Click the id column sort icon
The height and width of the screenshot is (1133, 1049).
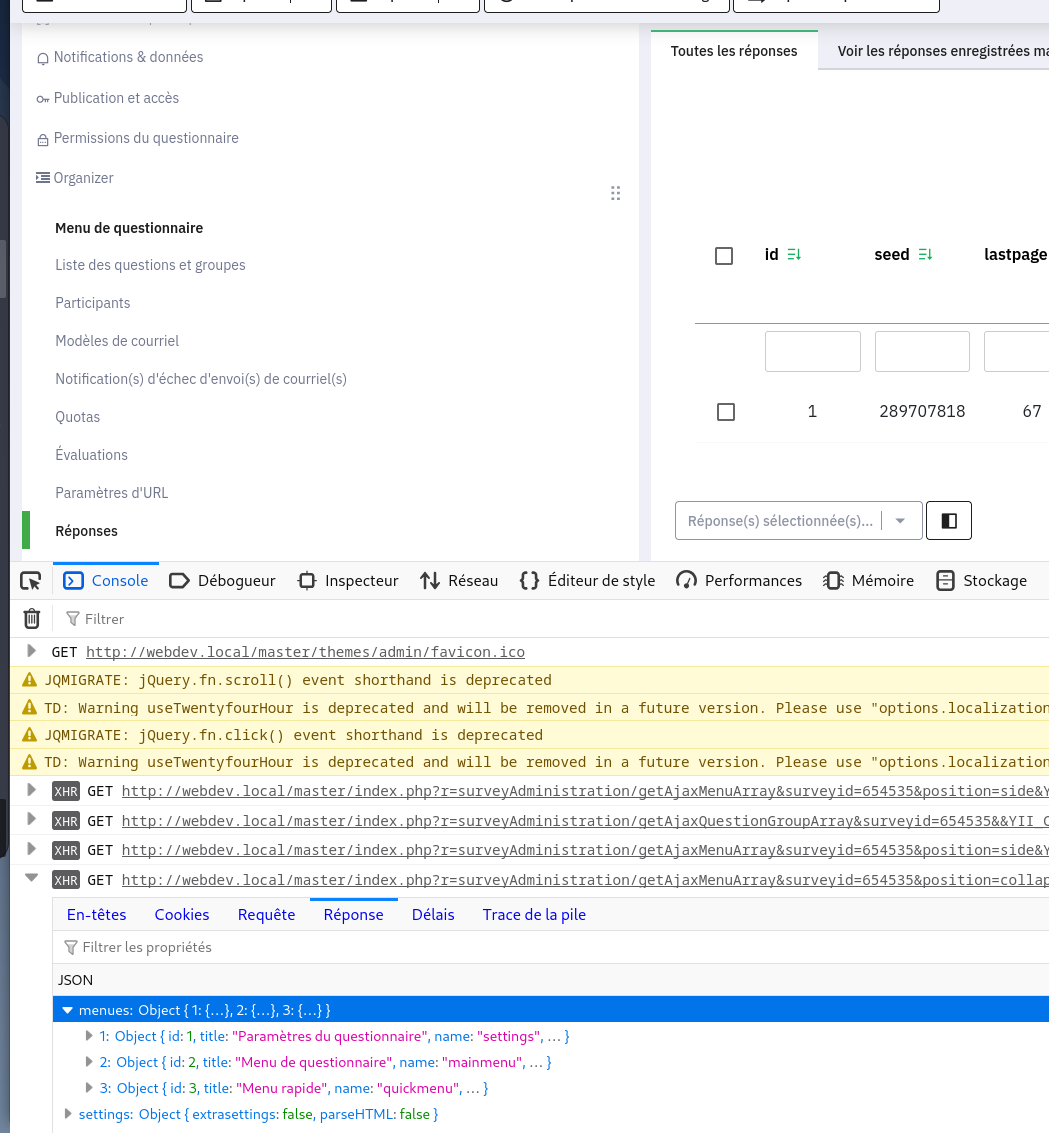point(794,255)
